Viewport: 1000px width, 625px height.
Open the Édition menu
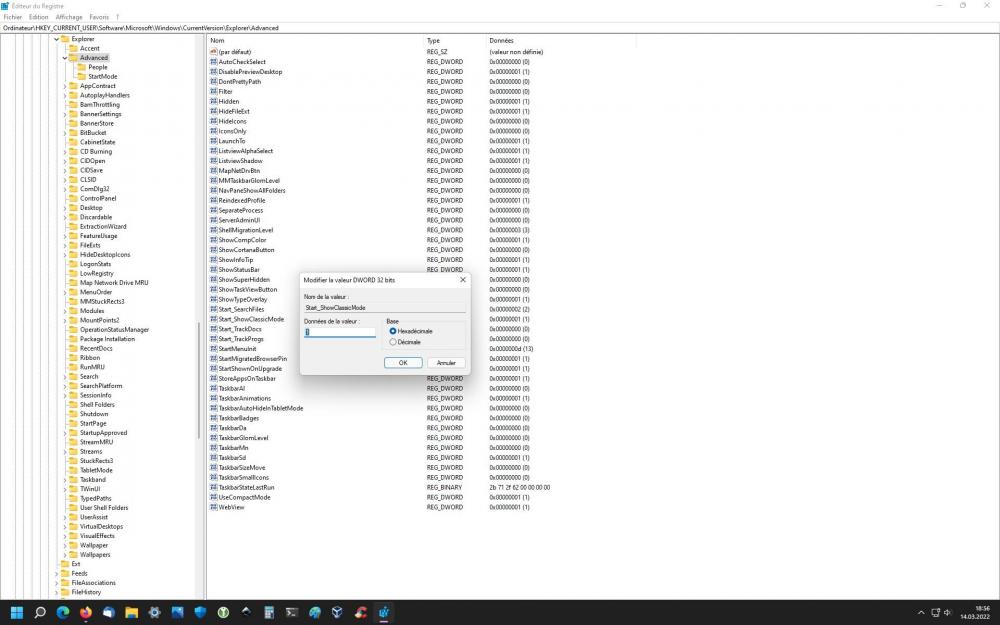click(40, 17)
